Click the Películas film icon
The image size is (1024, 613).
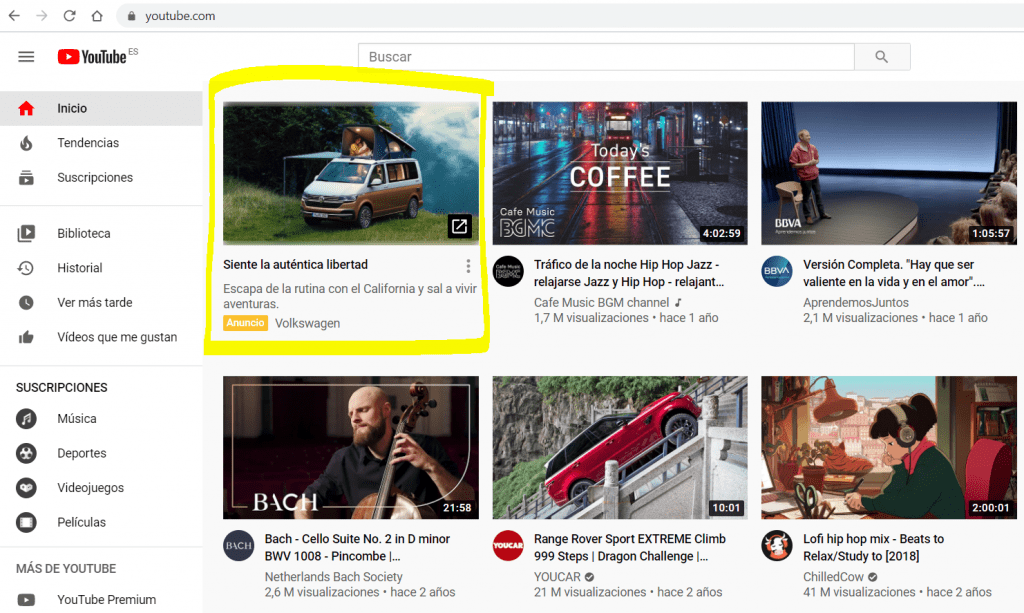pyautogui.click(x=26, y=522)
